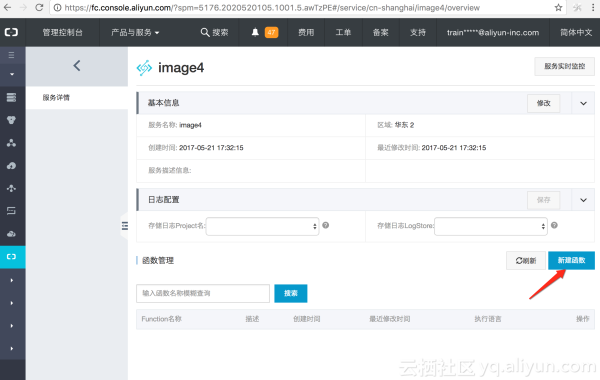
Task: Click the 区域: 华东 2 text
Action: pyautogui.click(x=395, y=125)
